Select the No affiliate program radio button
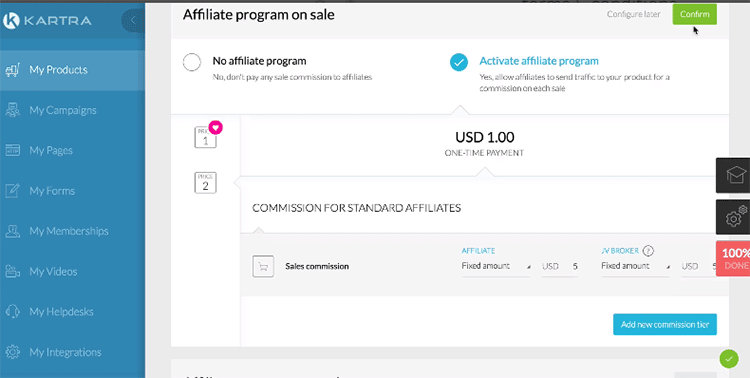This screenshot has width=750, height=378. tap(192, 62)
